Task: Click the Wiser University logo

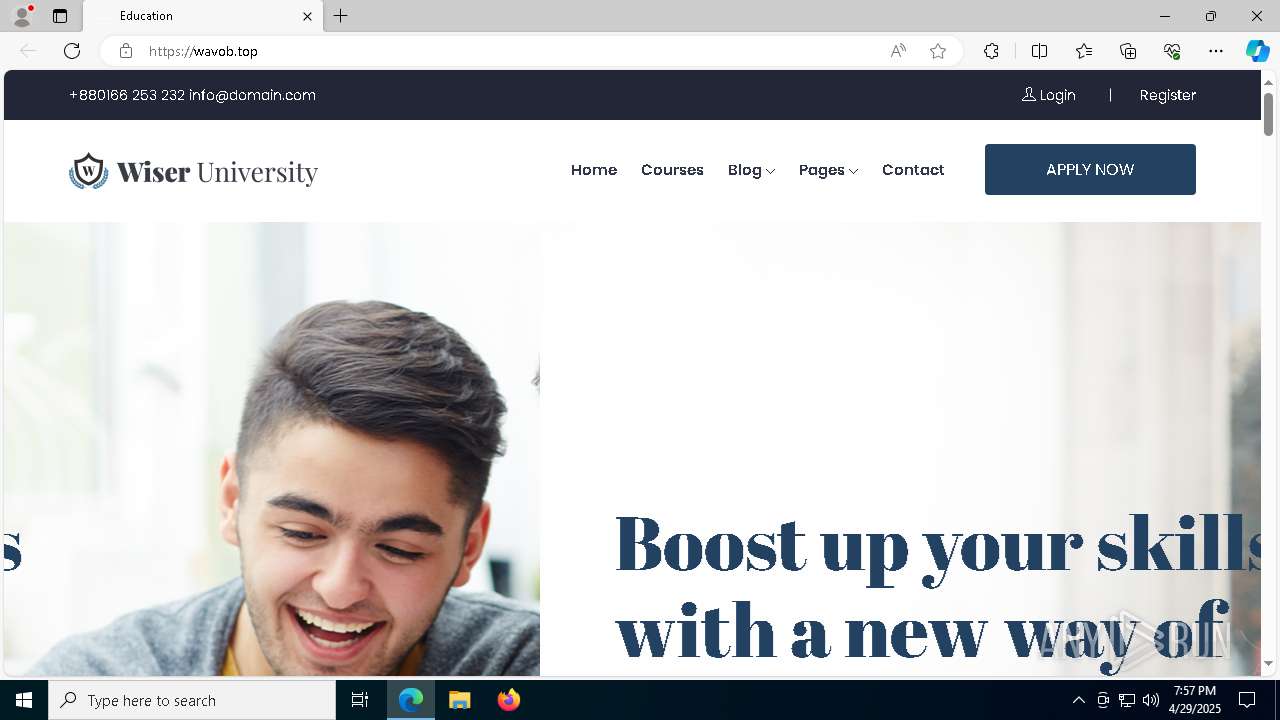Action: pos(193,171)
